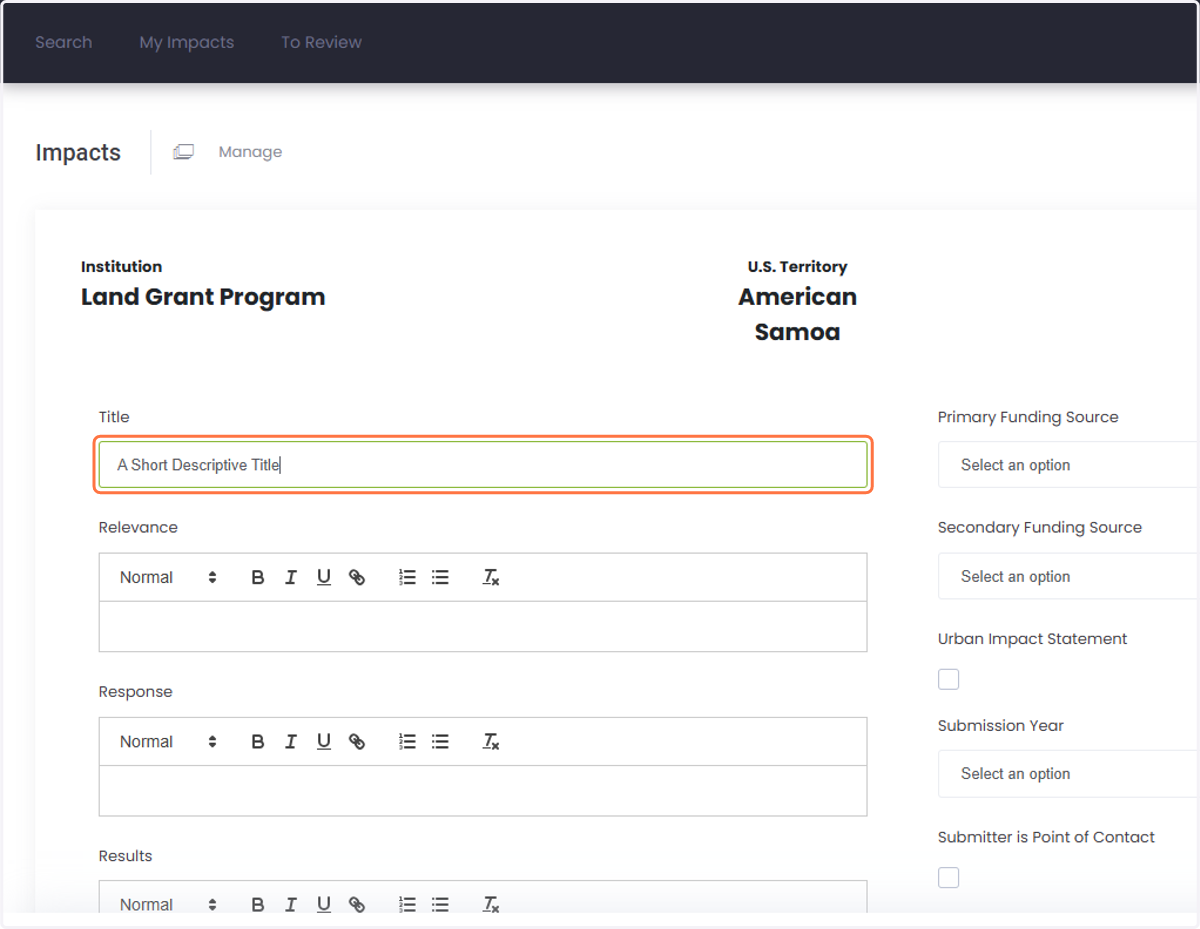
Task: Click the American Samoa territory name
Action: click(x=797, y=314)
